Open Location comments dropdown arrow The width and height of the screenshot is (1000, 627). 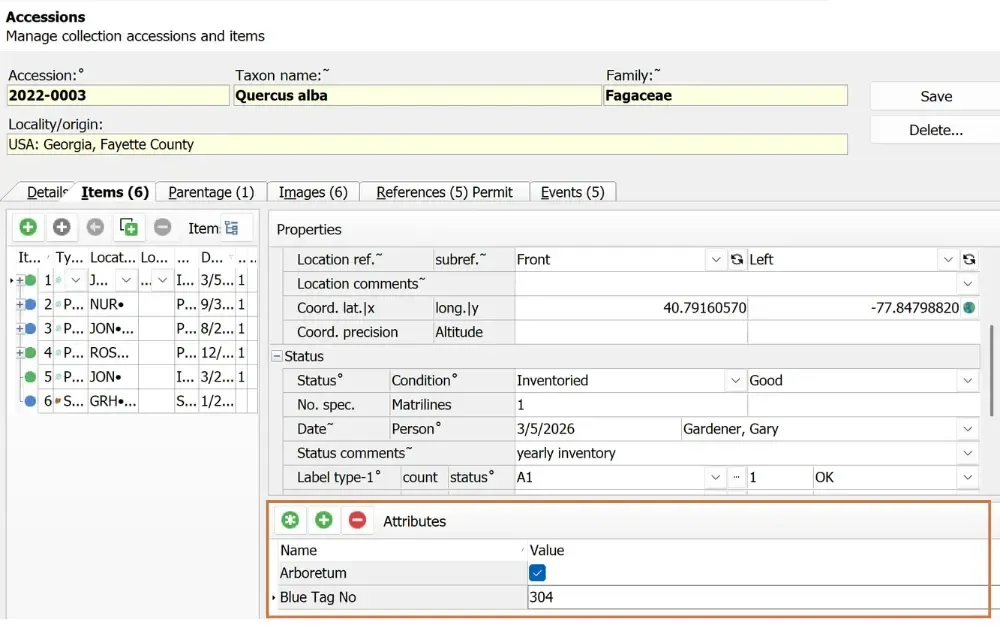967,284
